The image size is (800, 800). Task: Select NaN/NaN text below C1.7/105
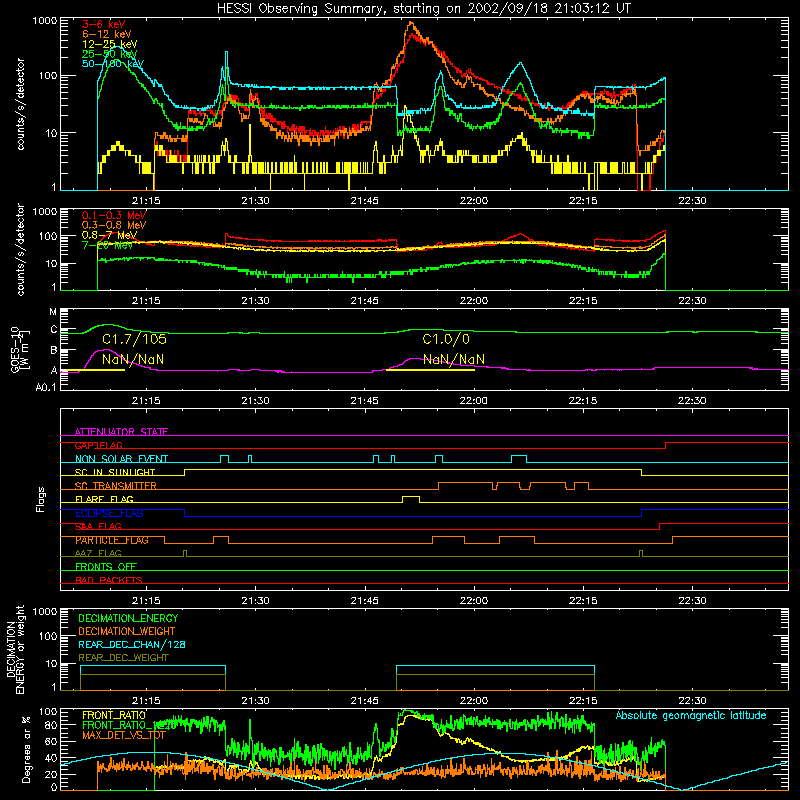tap(133, 359)
